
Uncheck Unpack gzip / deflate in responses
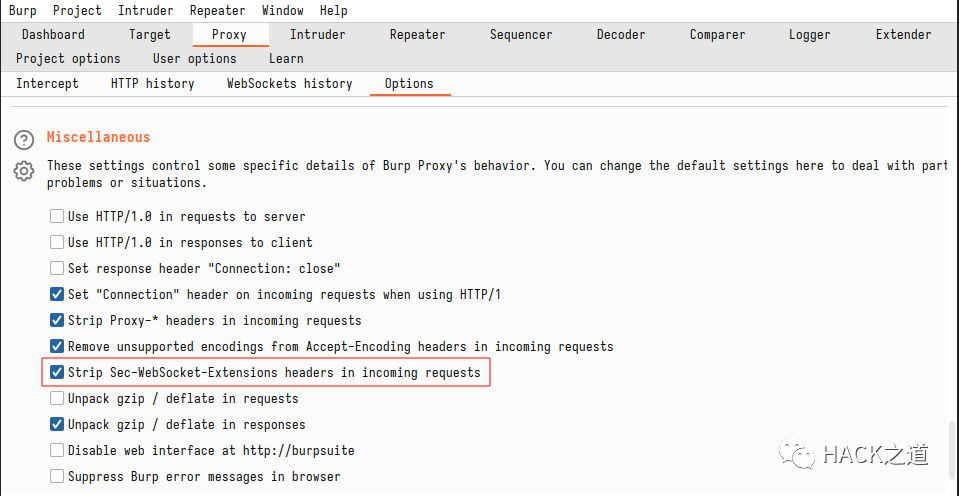pos(57,424)
